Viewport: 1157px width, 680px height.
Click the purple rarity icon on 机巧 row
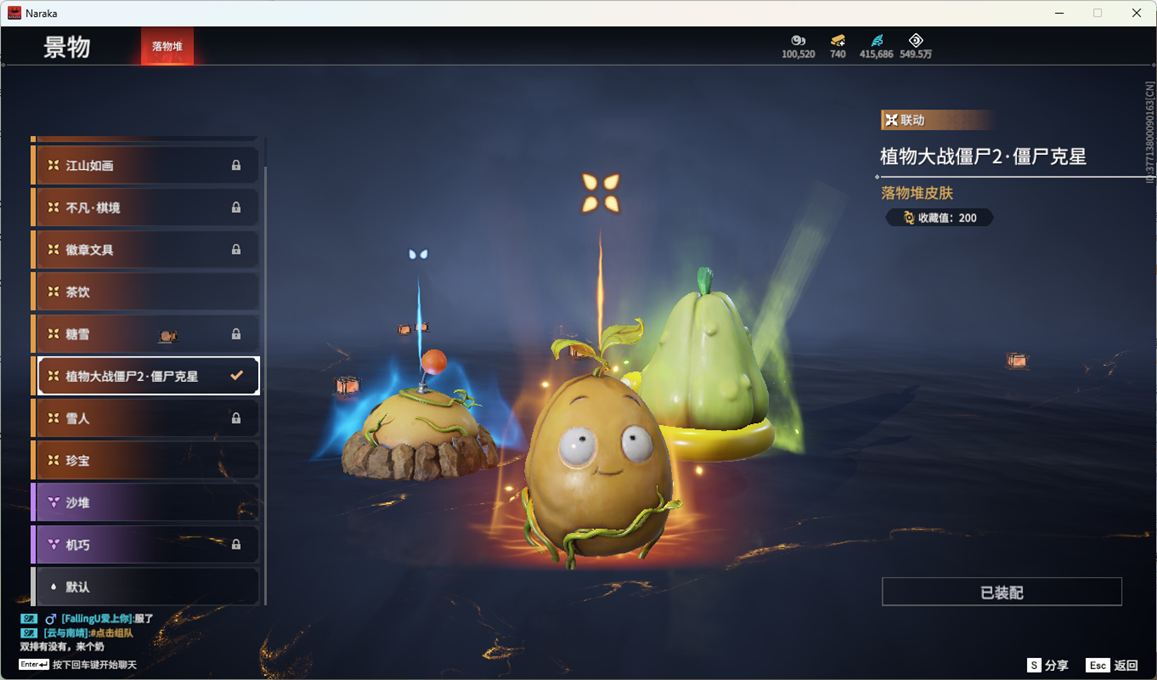53,544
